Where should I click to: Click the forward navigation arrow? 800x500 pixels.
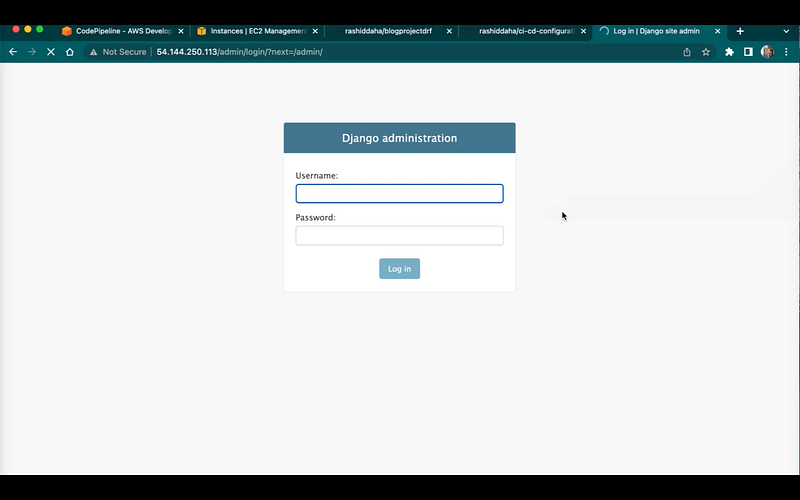pyautogui.click(x=32, y=52)
